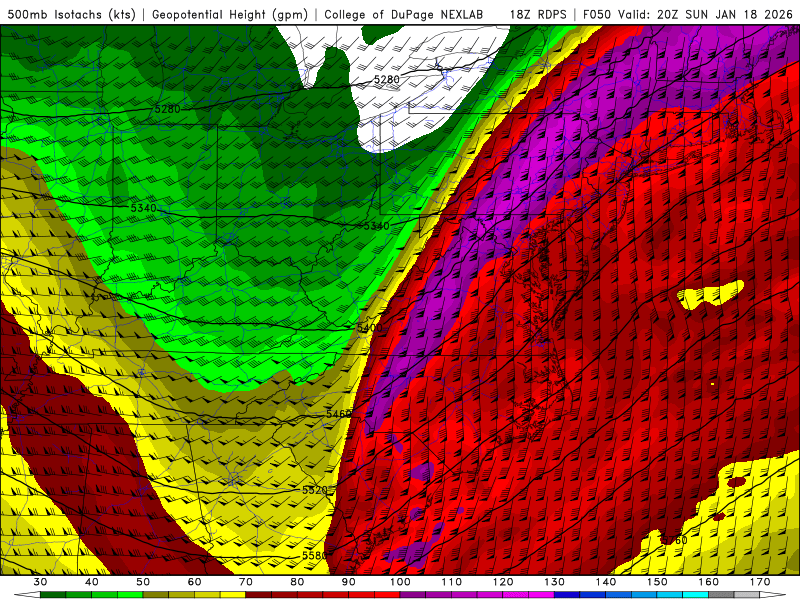Click the 100 kts colorbar label
This screenshot has width=800, height=600.
(x=400, y=582)
